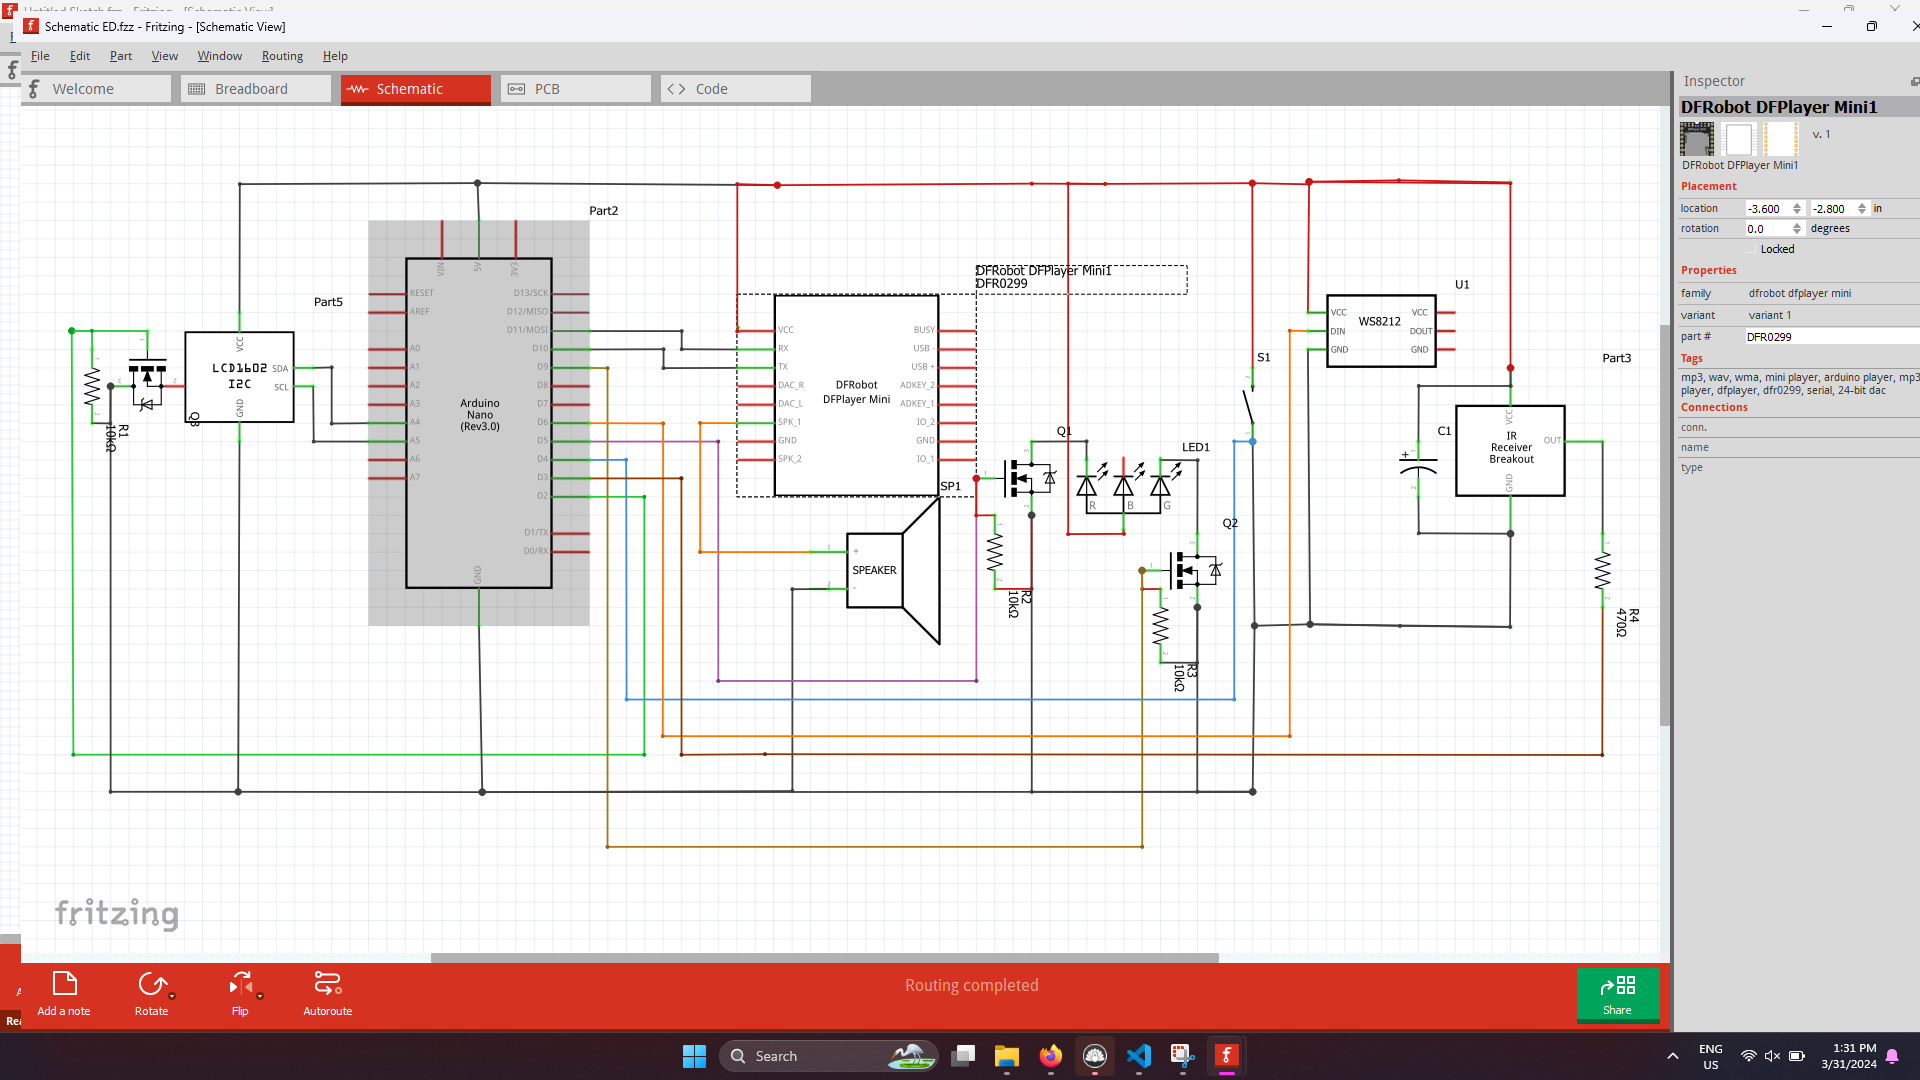Open the Rotate dropdown arrow

click(x=172, y=996)
